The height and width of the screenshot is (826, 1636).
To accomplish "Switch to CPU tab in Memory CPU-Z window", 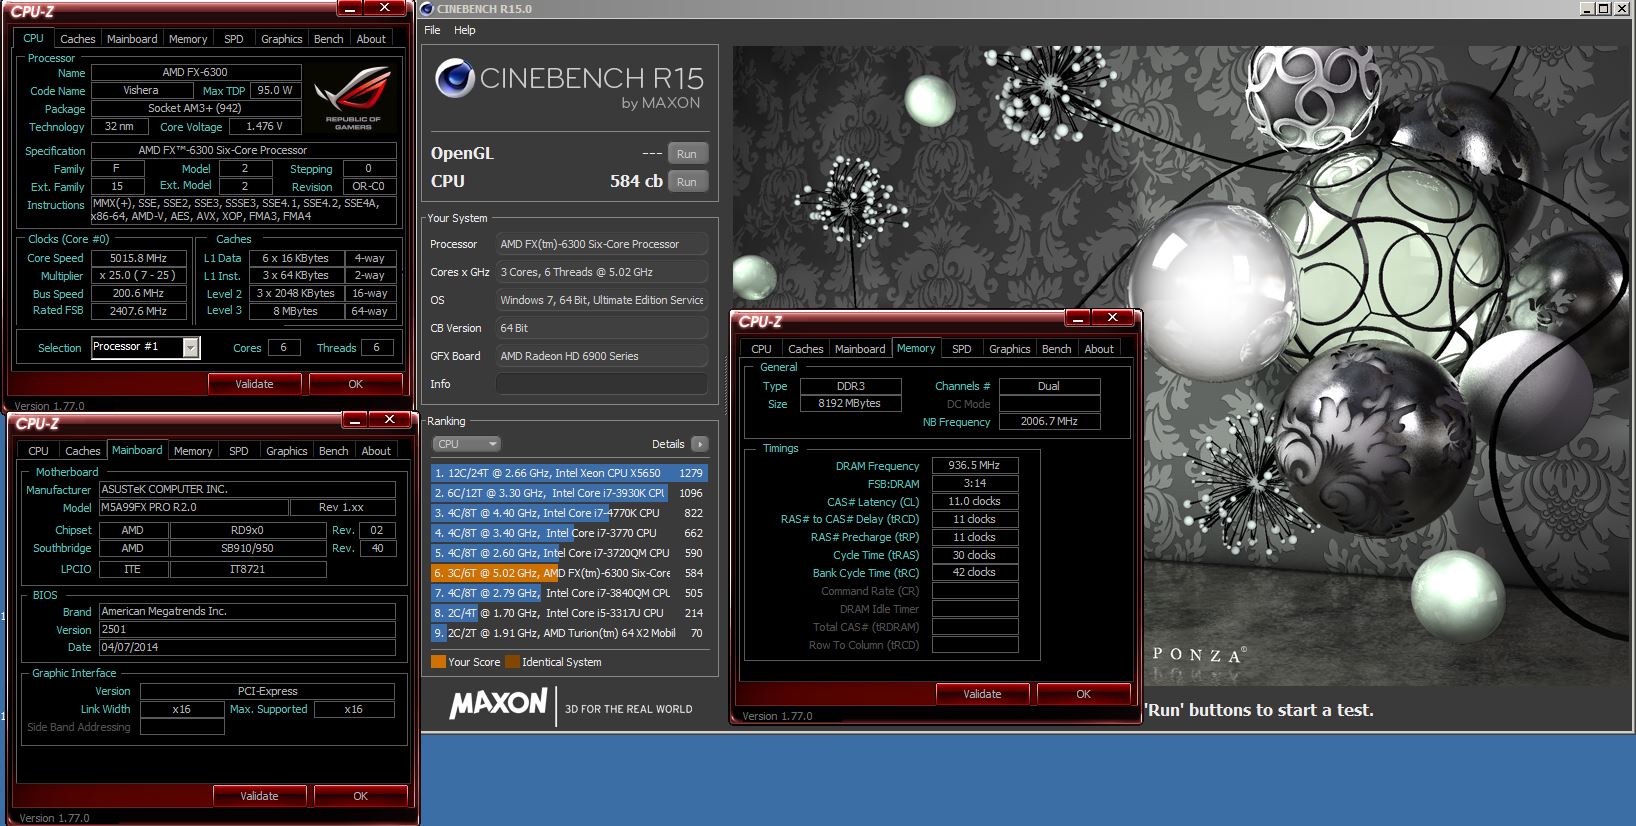I will pyautogui.click(x=761, y=349).
